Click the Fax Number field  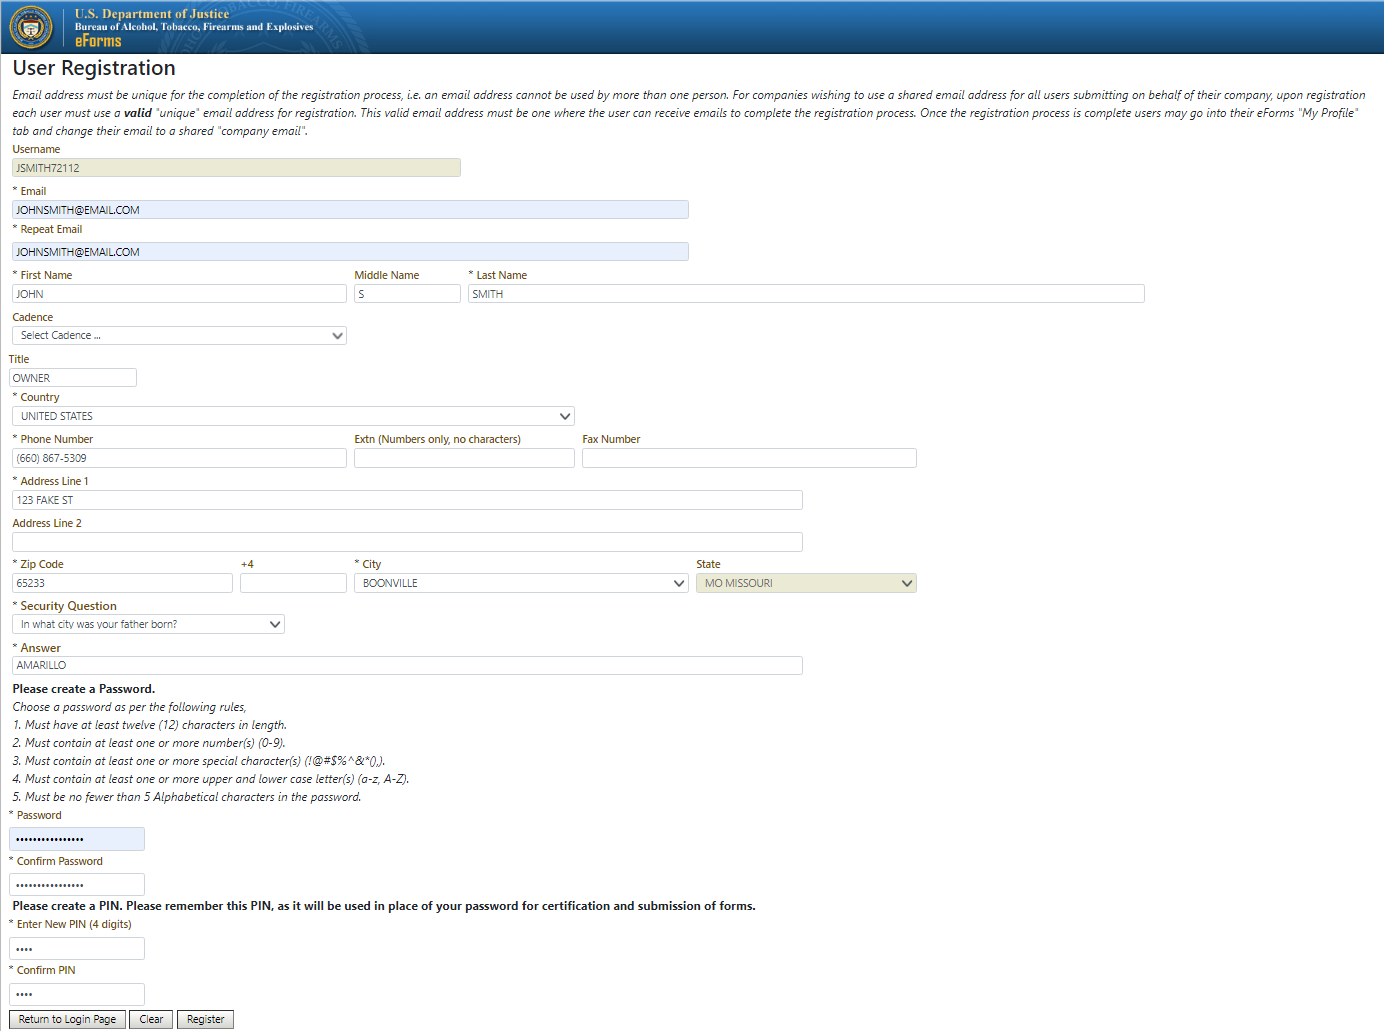point(748,457)
